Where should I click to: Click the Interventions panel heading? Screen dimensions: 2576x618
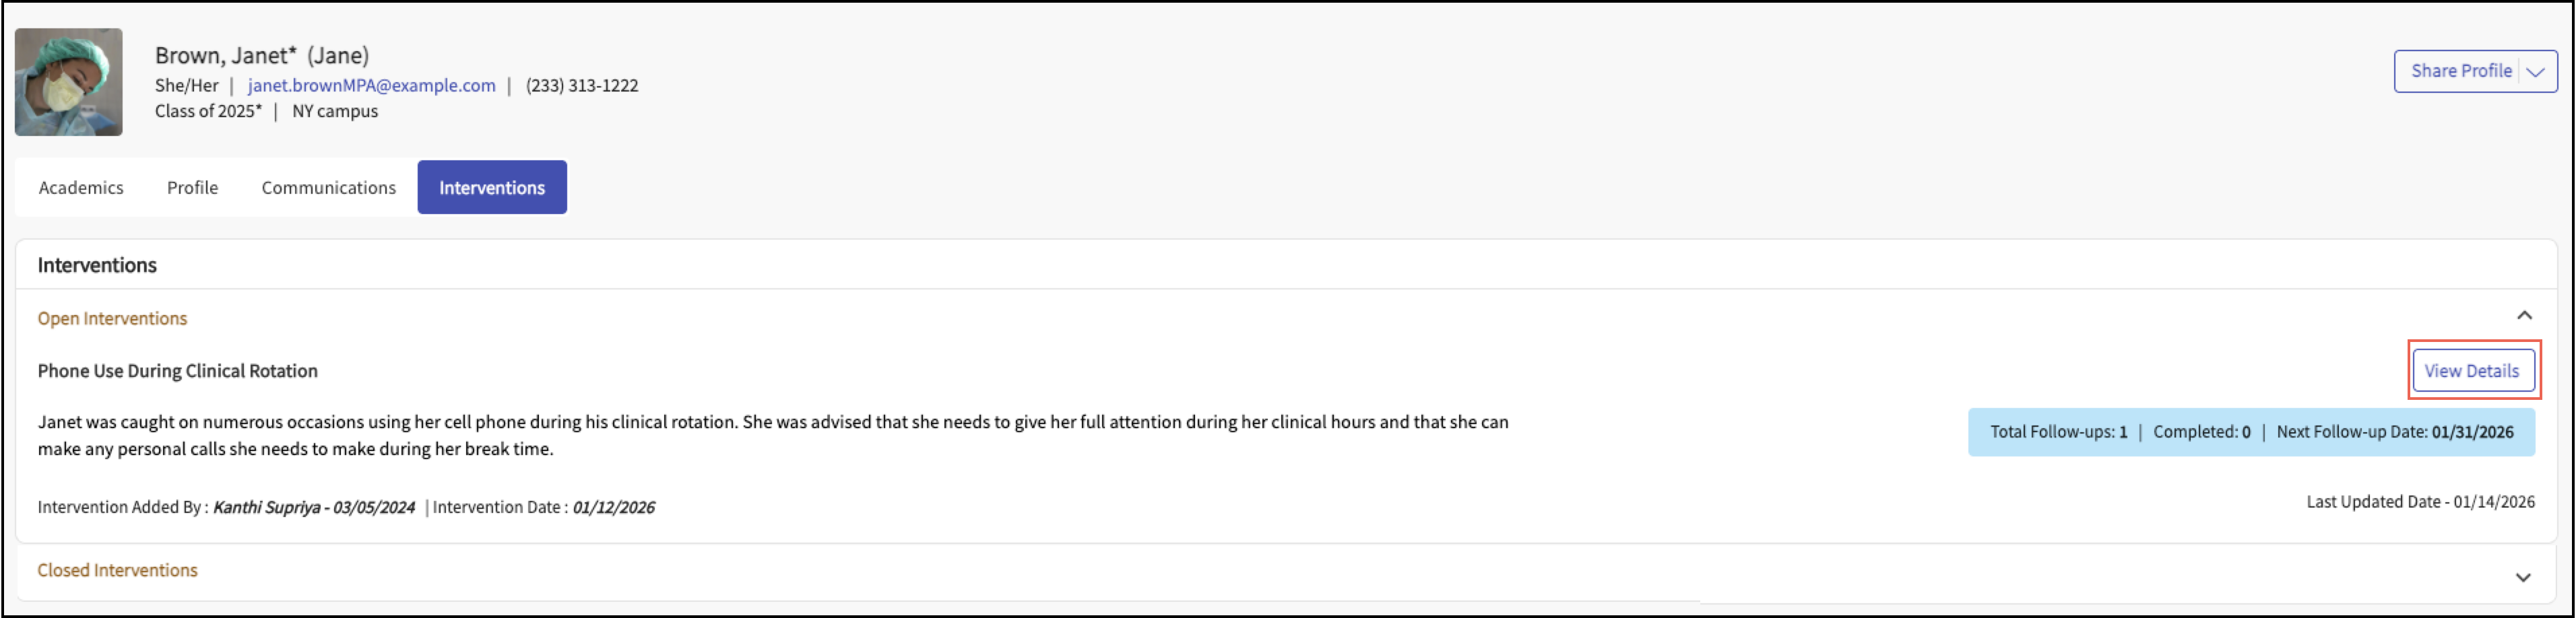point(97,265)
